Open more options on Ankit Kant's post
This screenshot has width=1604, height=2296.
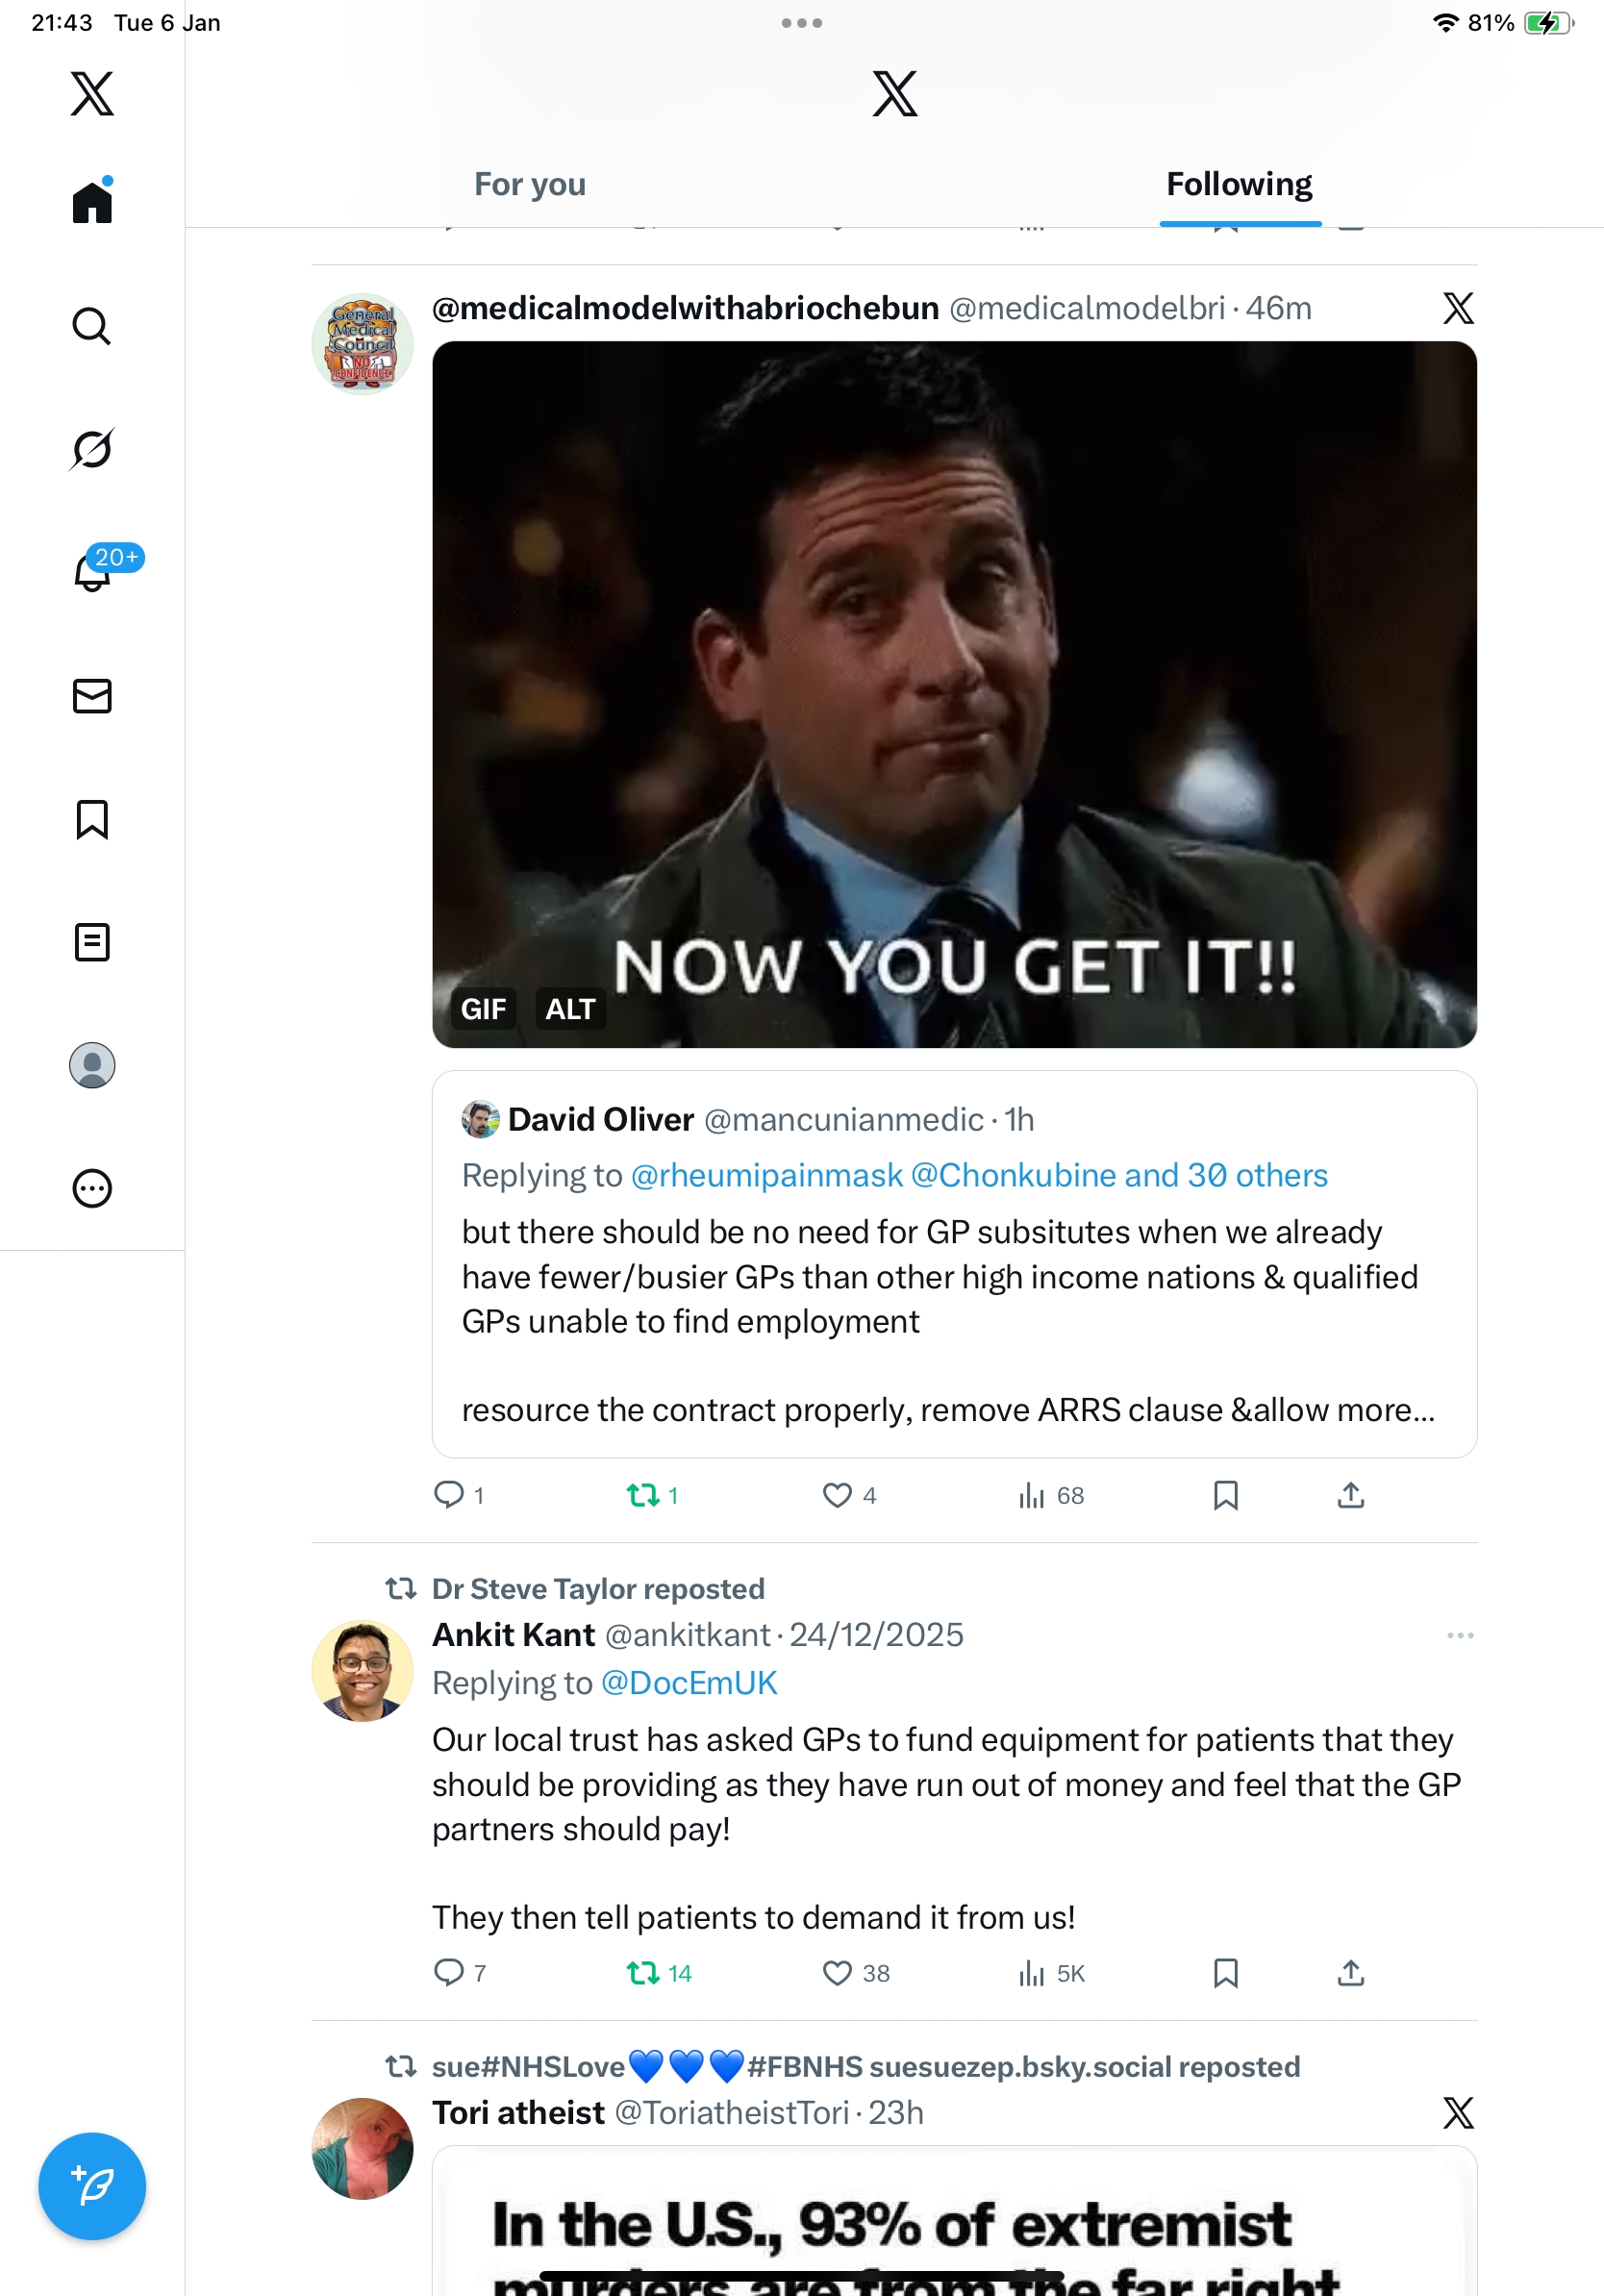tap(1460, 1636)
